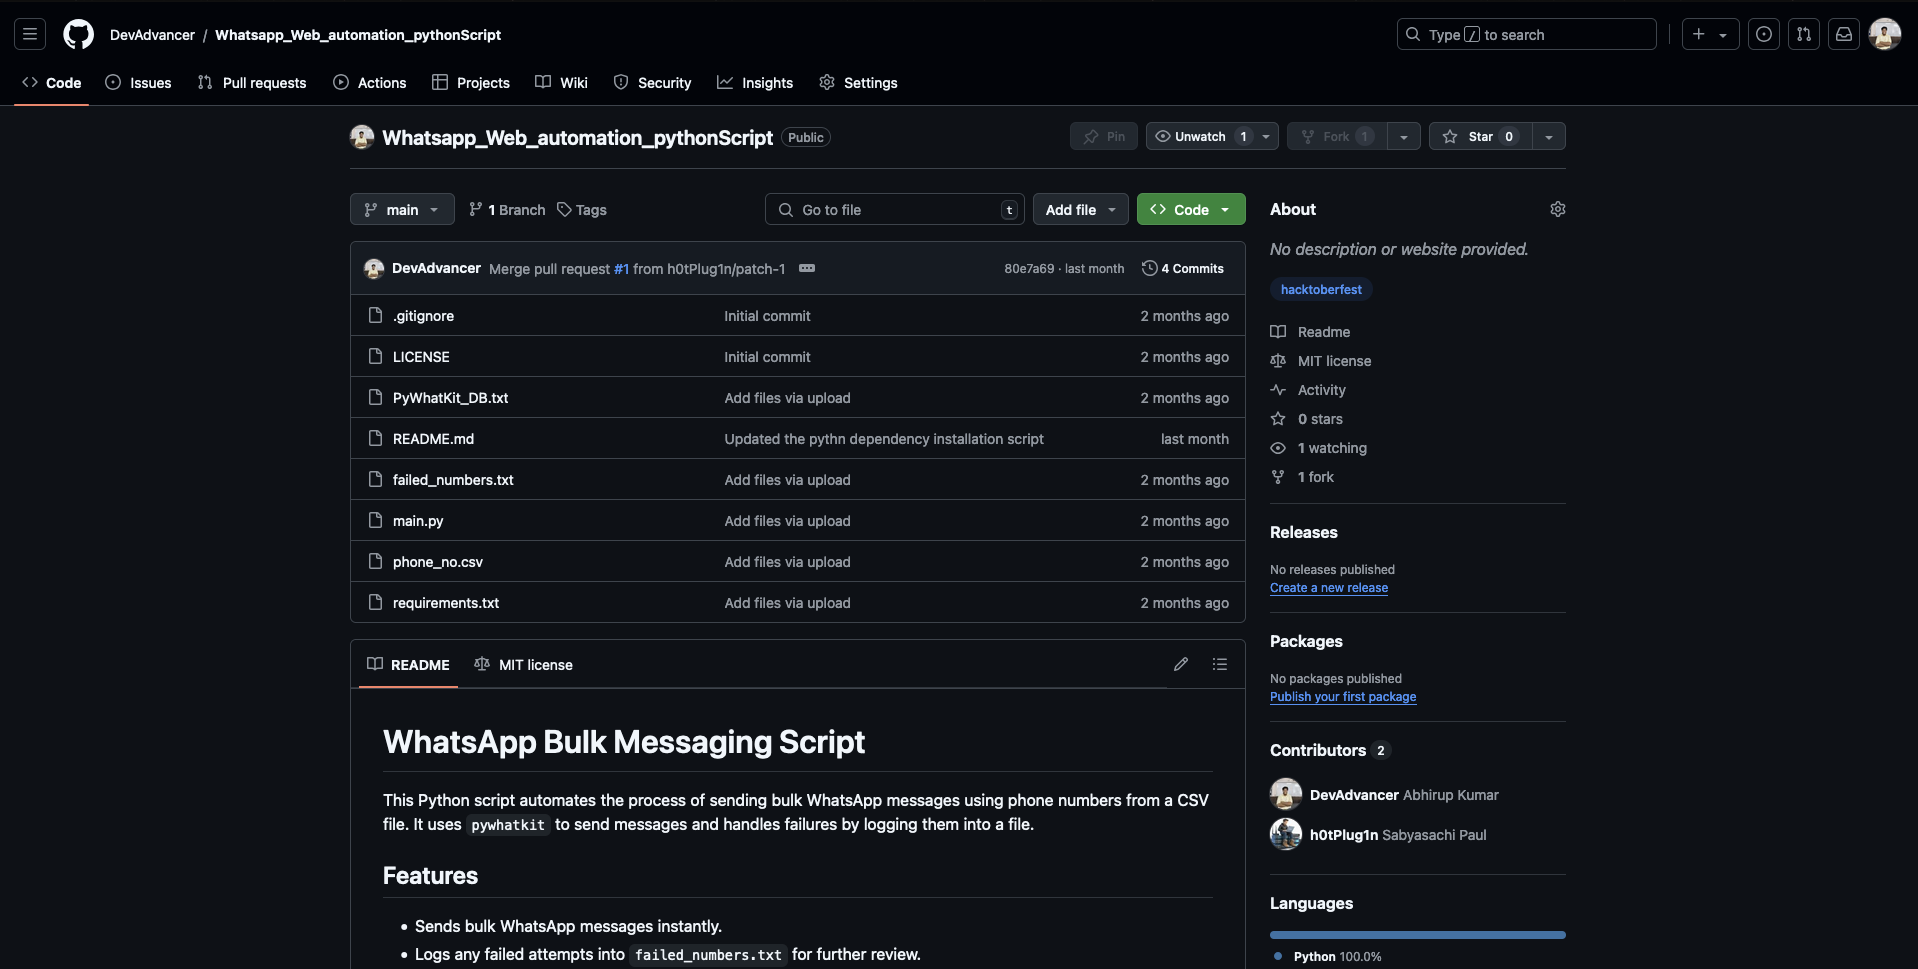The image size is (1918, 969).
Task: Click the Python language bar
Action: pyautogui.click(x=1418, y=935)
